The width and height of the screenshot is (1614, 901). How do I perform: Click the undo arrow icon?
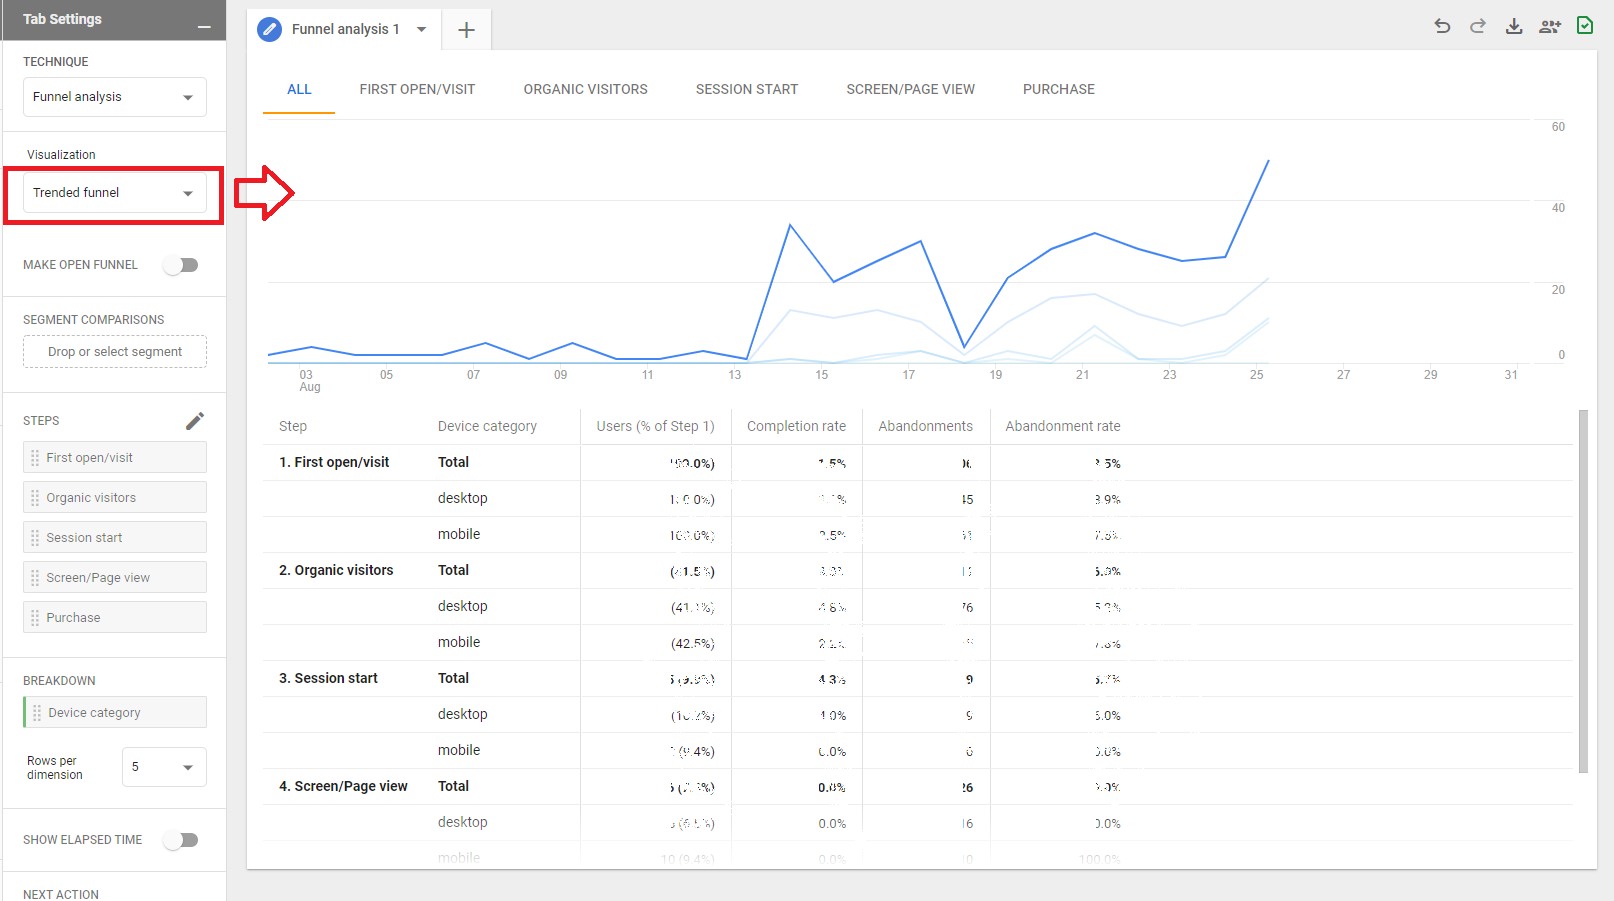coord(1442,26)
